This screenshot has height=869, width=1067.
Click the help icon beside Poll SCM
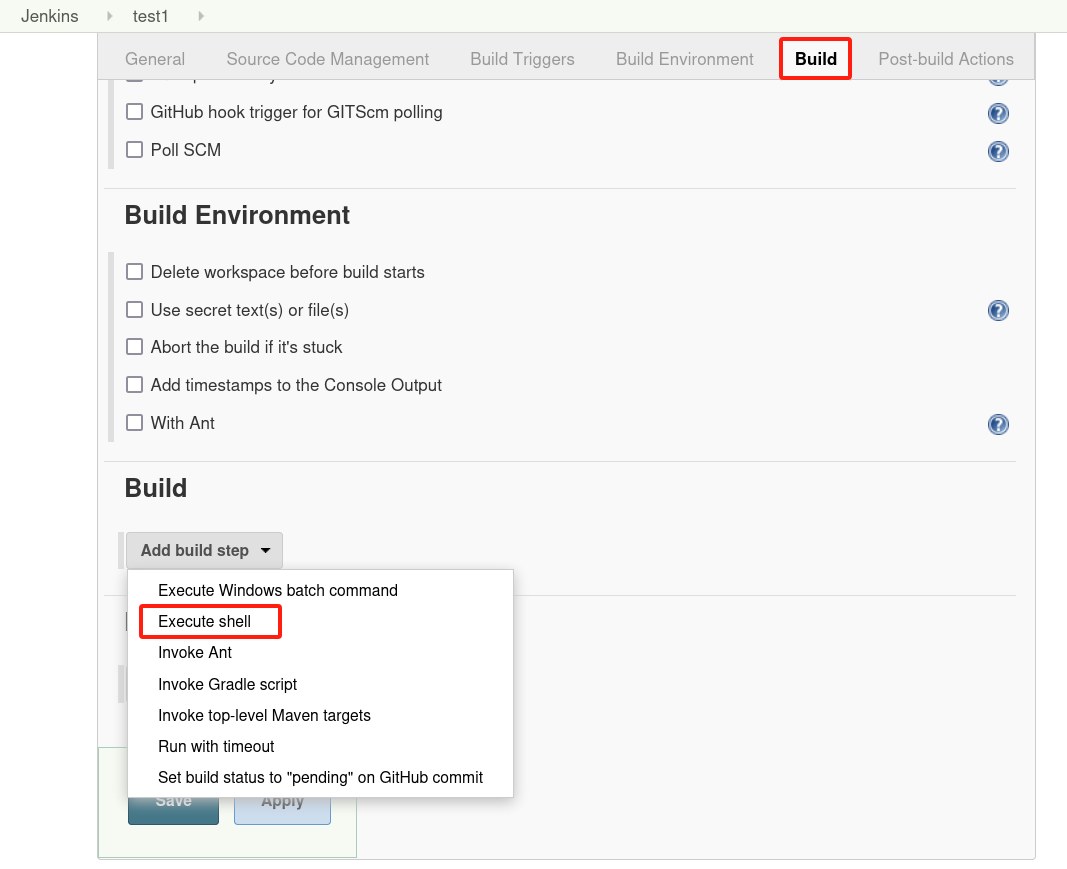coord(997,151)
